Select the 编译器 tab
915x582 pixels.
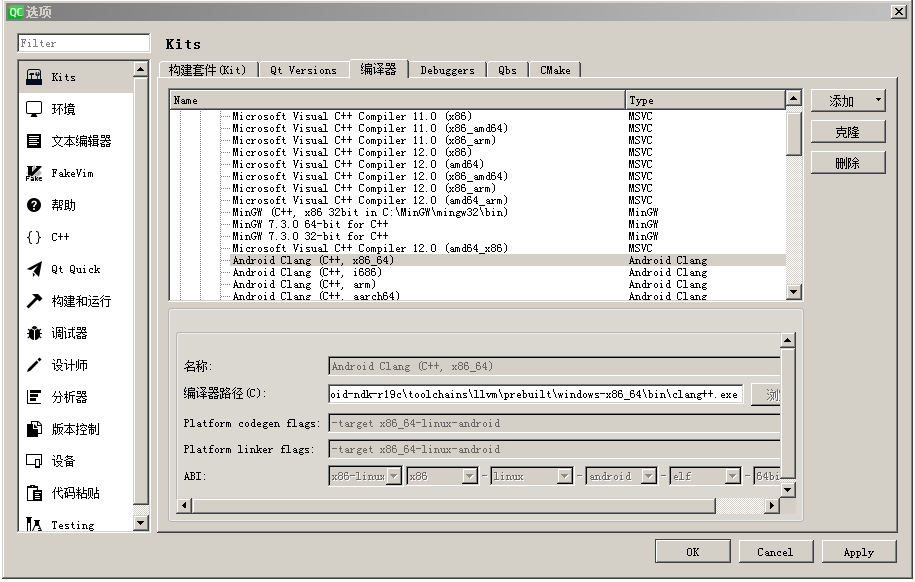tap(378, 69)
